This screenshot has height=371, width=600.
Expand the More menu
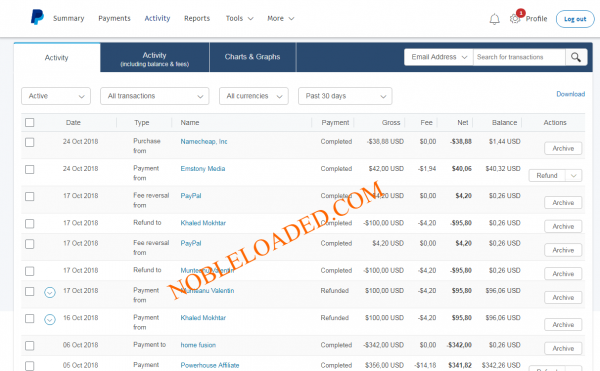click(280, 18)
